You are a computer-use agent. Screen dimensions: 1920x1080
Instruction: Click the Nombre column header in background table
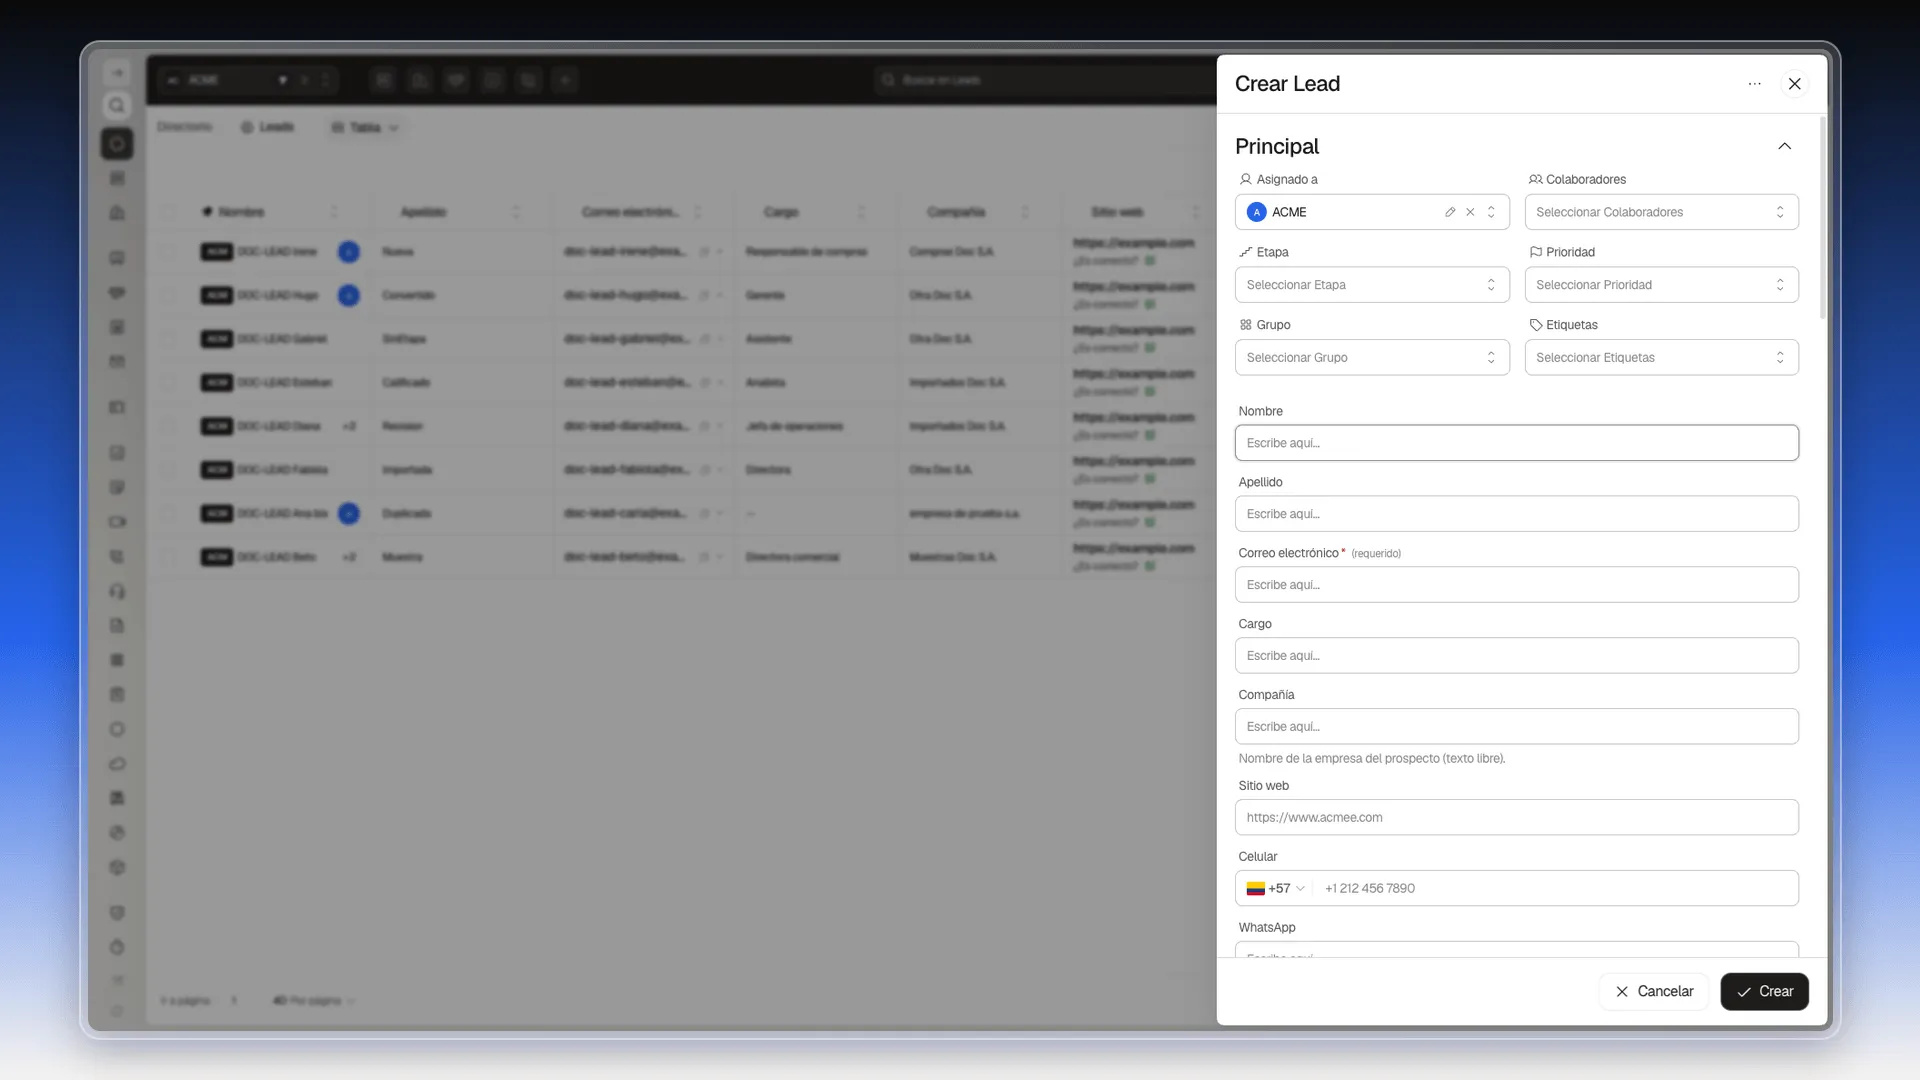241,212
